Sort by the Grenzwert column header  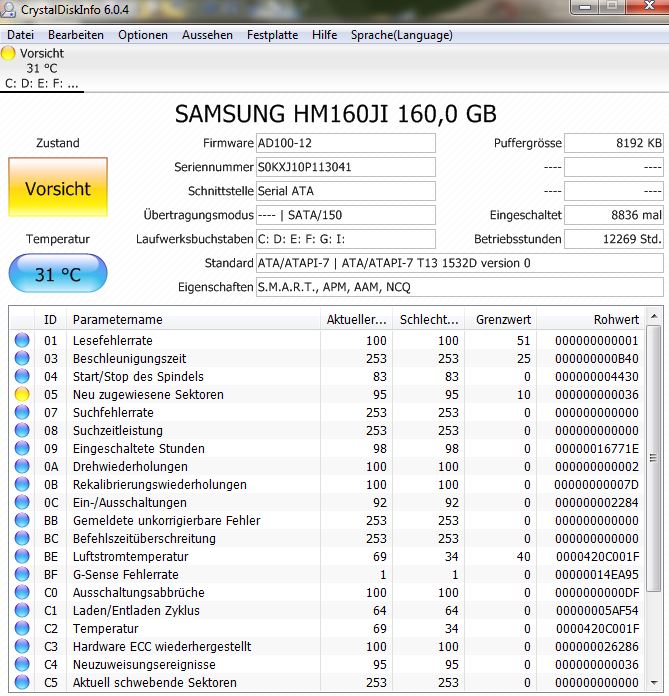click(x=501, y=320)
